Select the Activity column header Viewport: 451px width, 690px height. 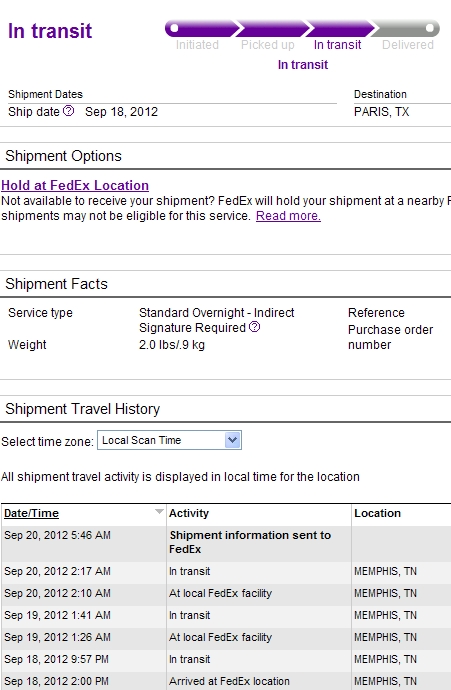tap(189, 513)
